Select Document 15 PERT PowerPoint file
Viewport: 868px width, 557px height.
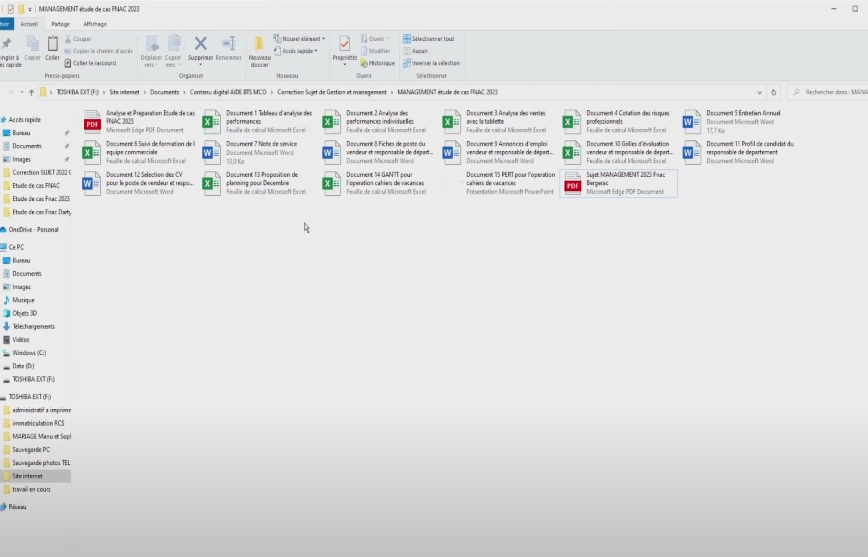tap(499, 183)
